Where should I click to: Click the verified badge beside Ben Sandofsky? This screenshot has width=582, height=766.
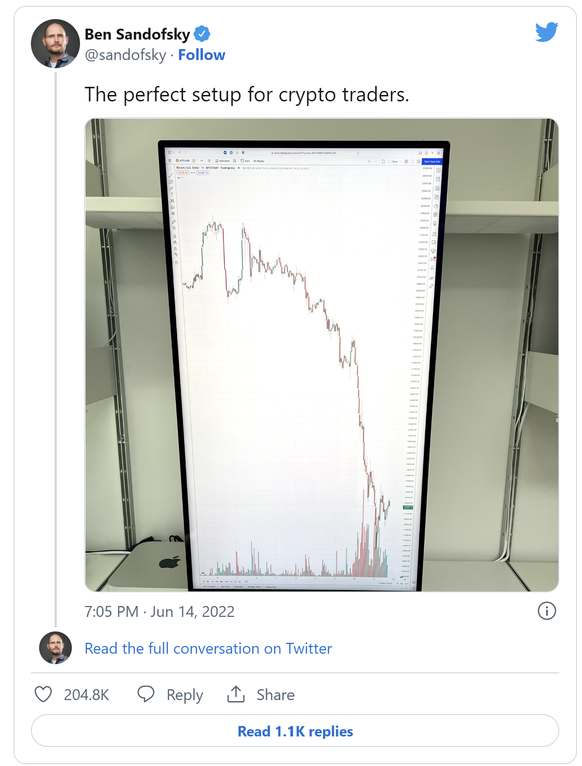point(202,34)
